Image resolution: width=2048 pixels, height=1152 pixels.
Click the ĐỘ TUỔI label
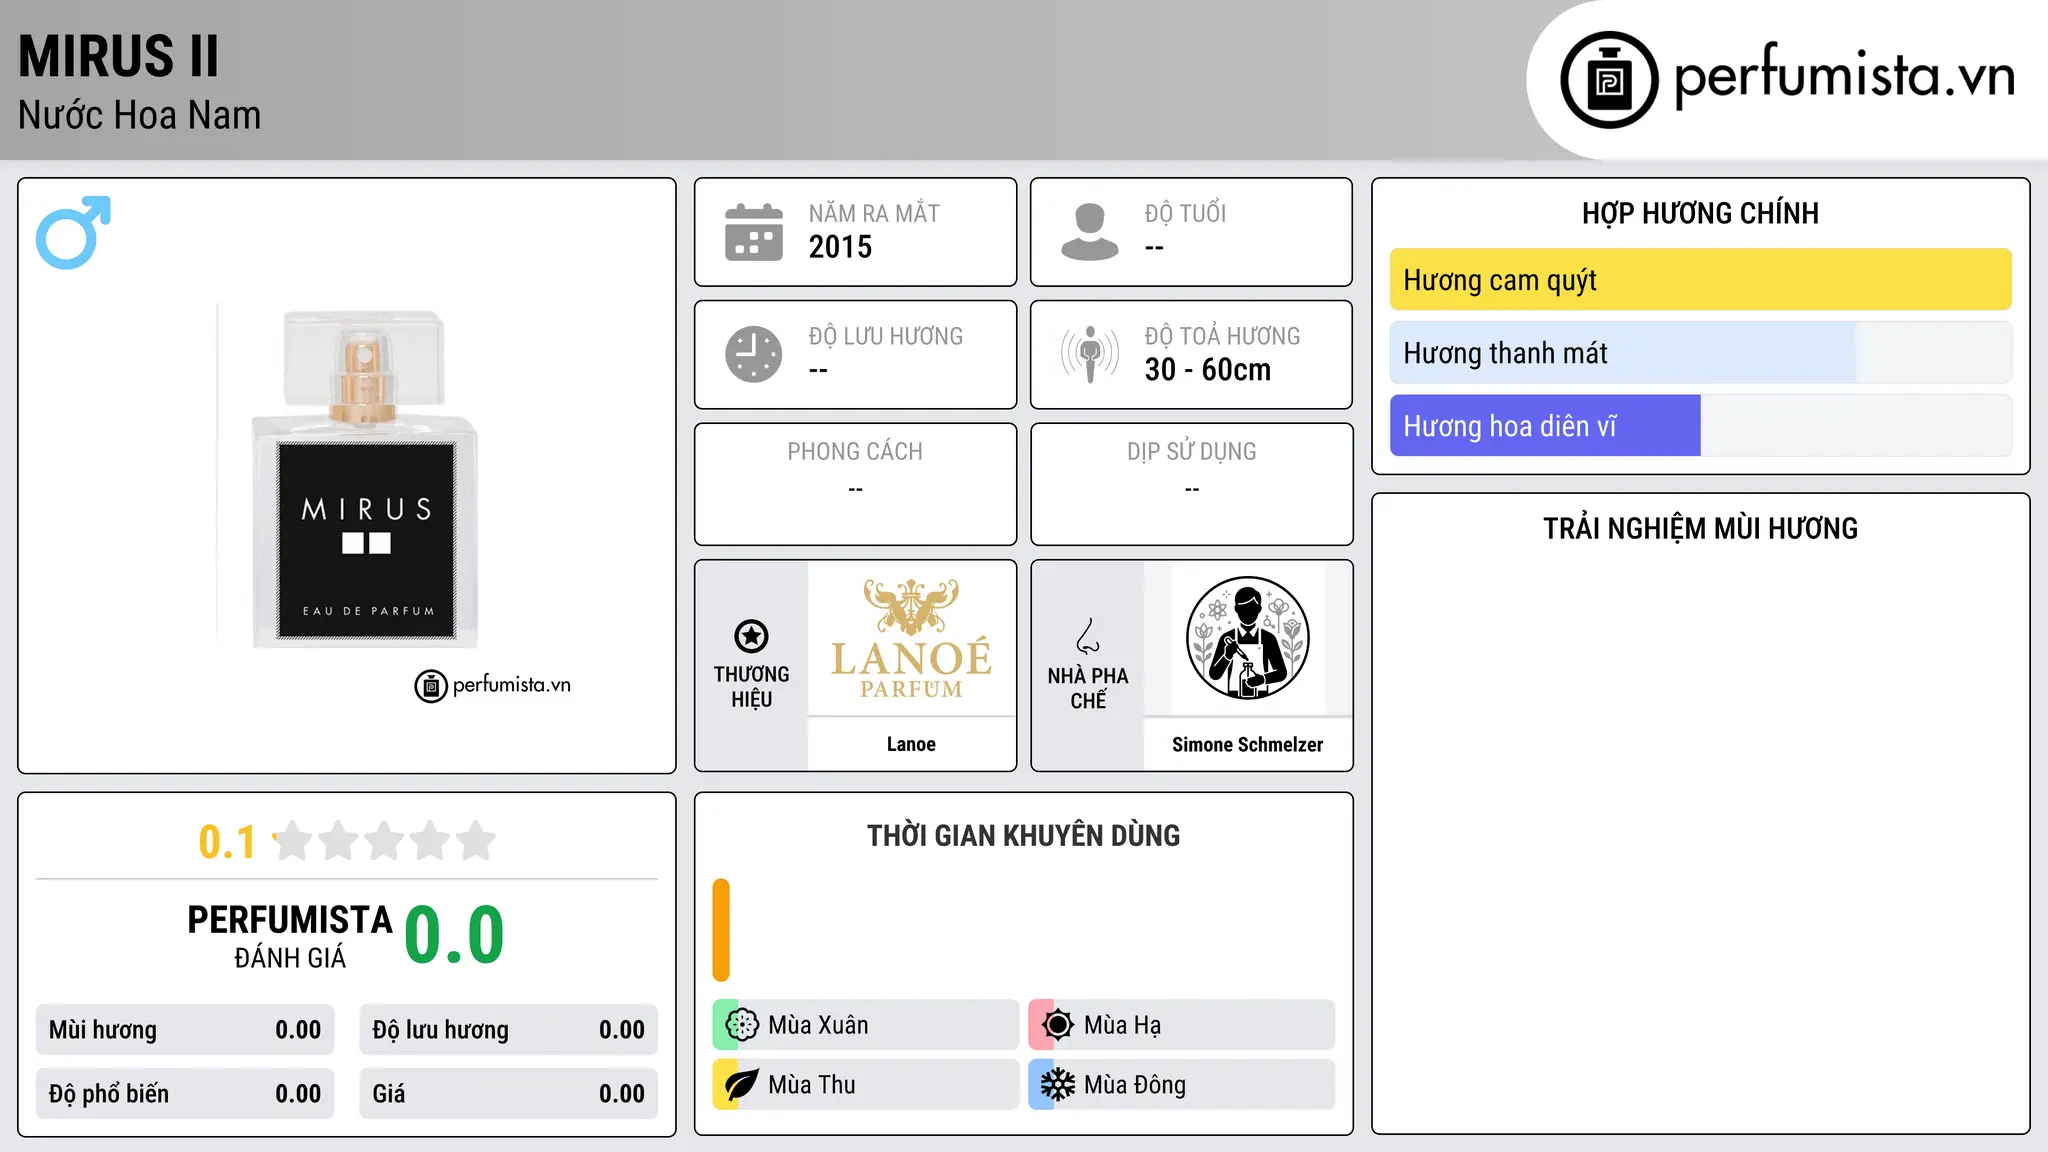(1185, 213)
